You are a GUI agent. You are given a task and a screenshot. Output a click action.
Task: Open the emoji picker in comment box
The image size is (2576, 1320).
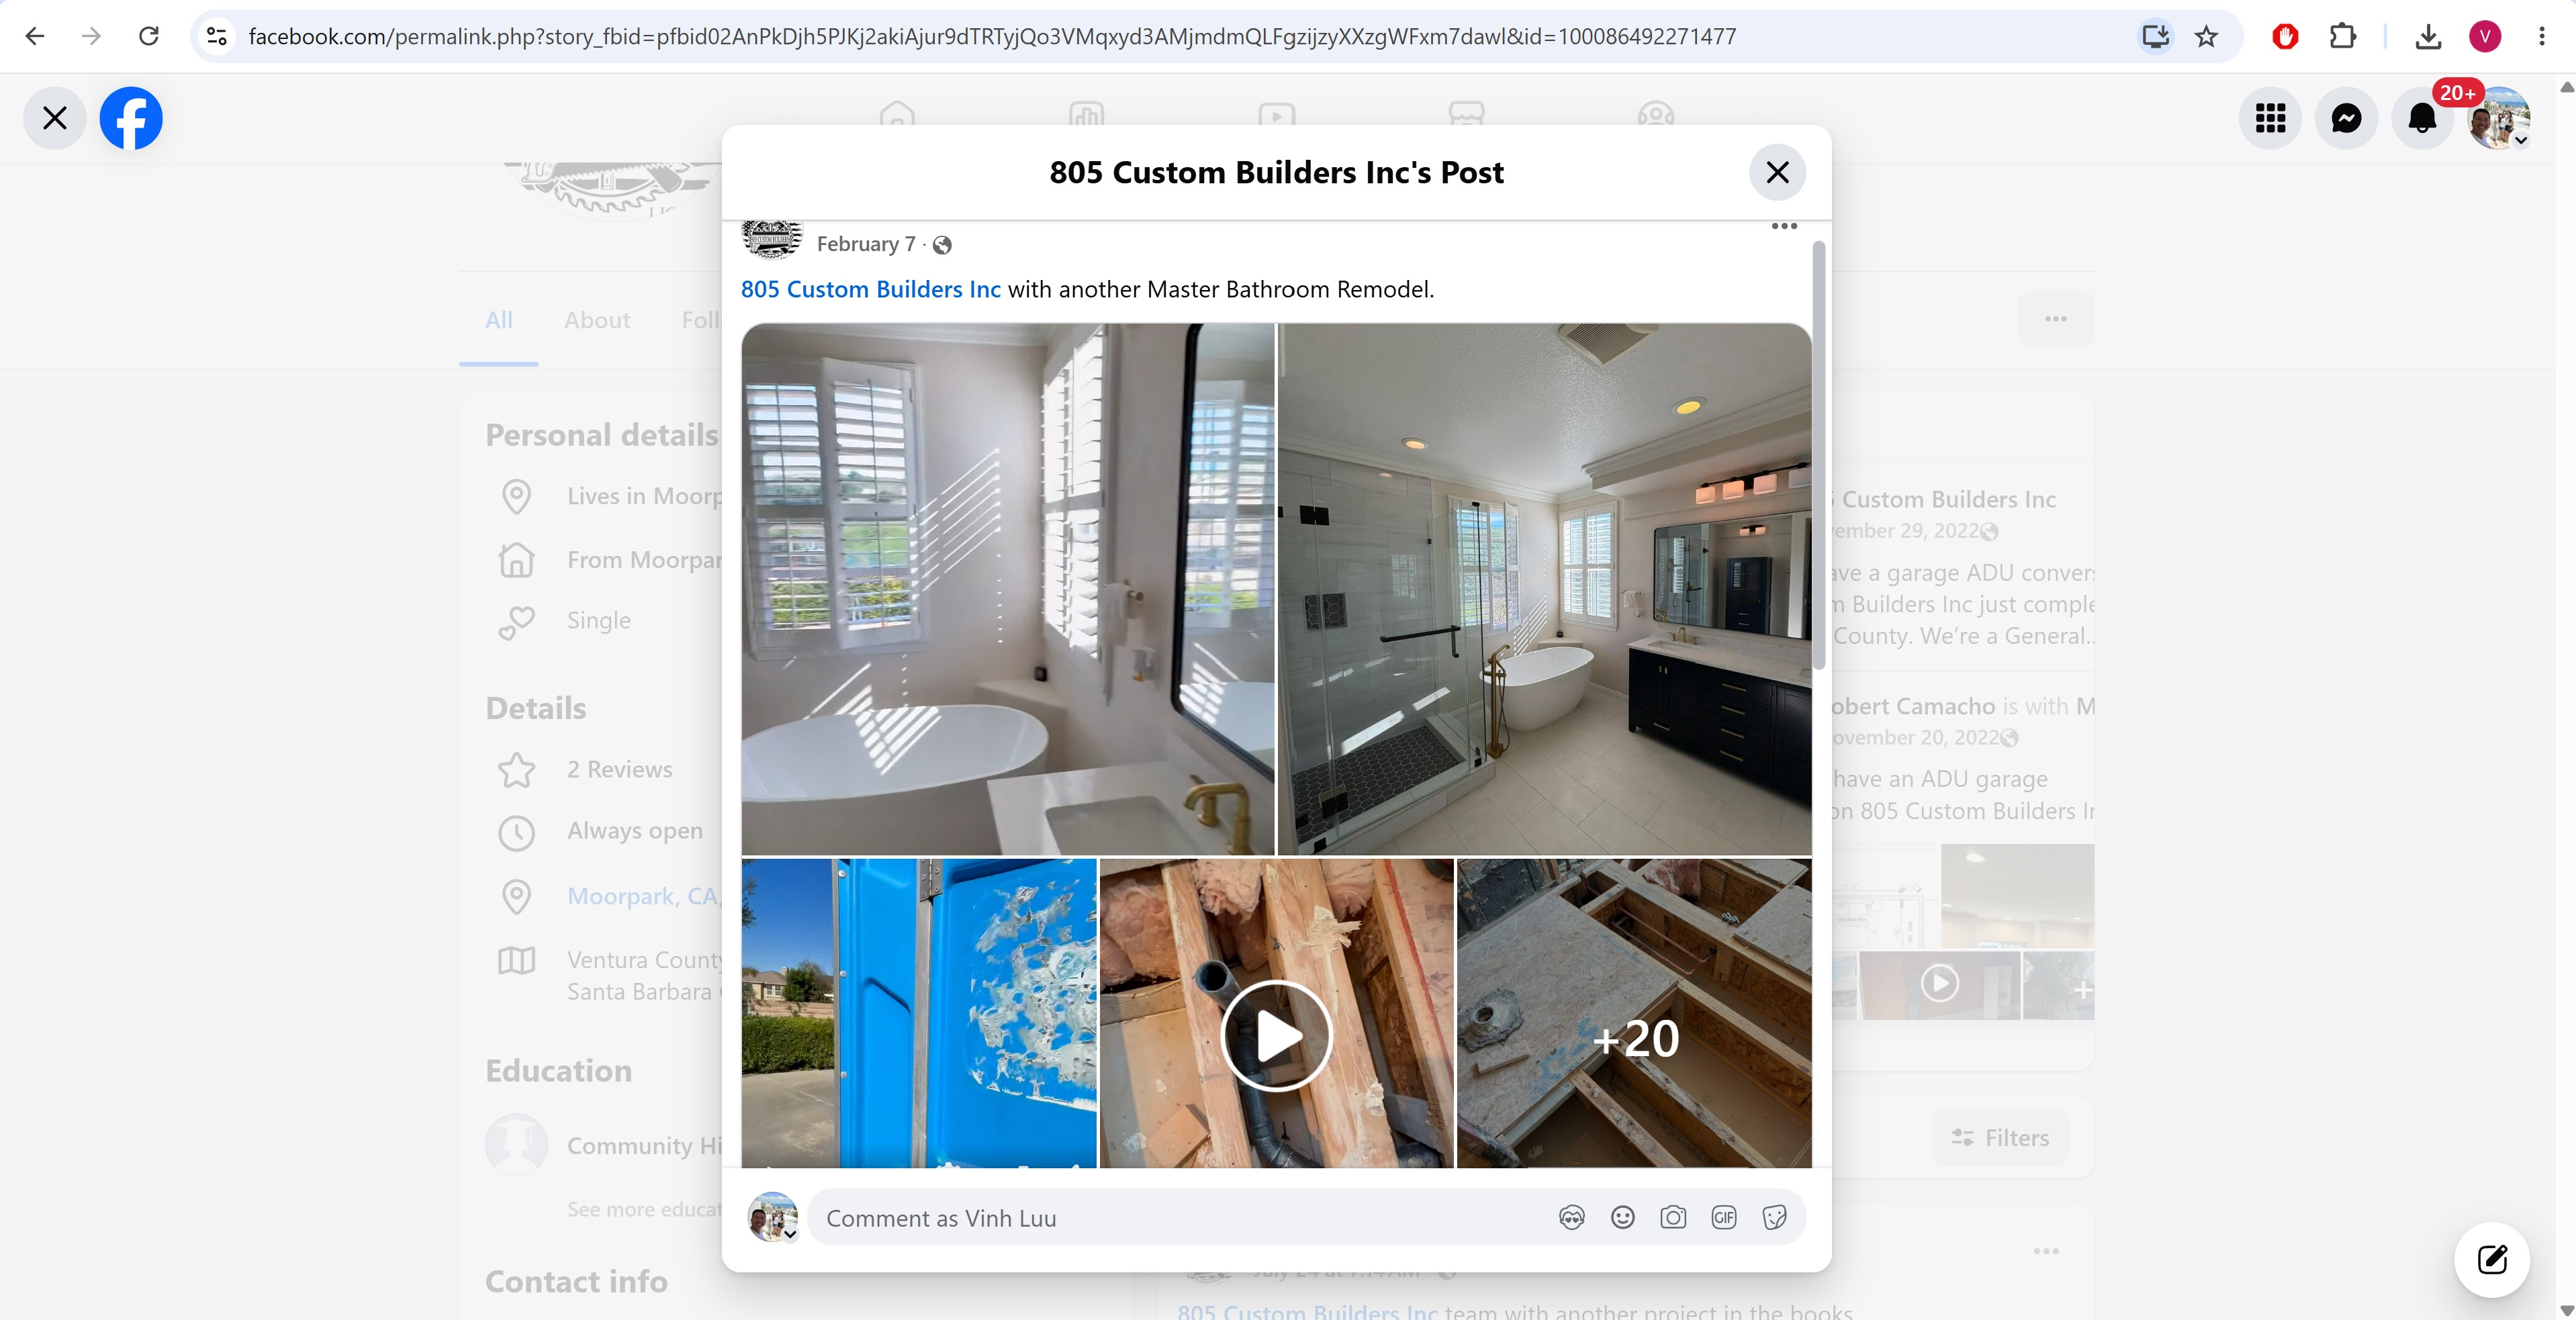click(1622, 1217)
